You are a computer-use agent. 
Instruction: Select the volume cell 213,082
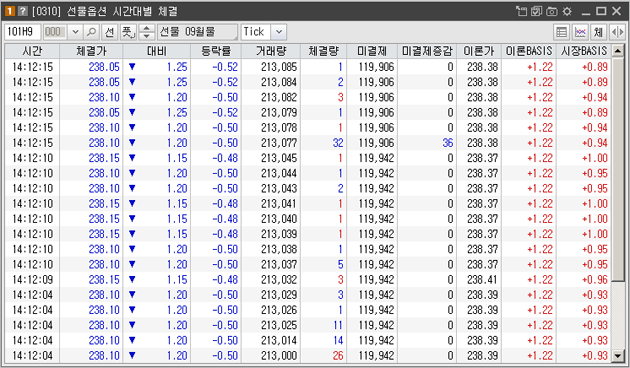tap(271, 97)
